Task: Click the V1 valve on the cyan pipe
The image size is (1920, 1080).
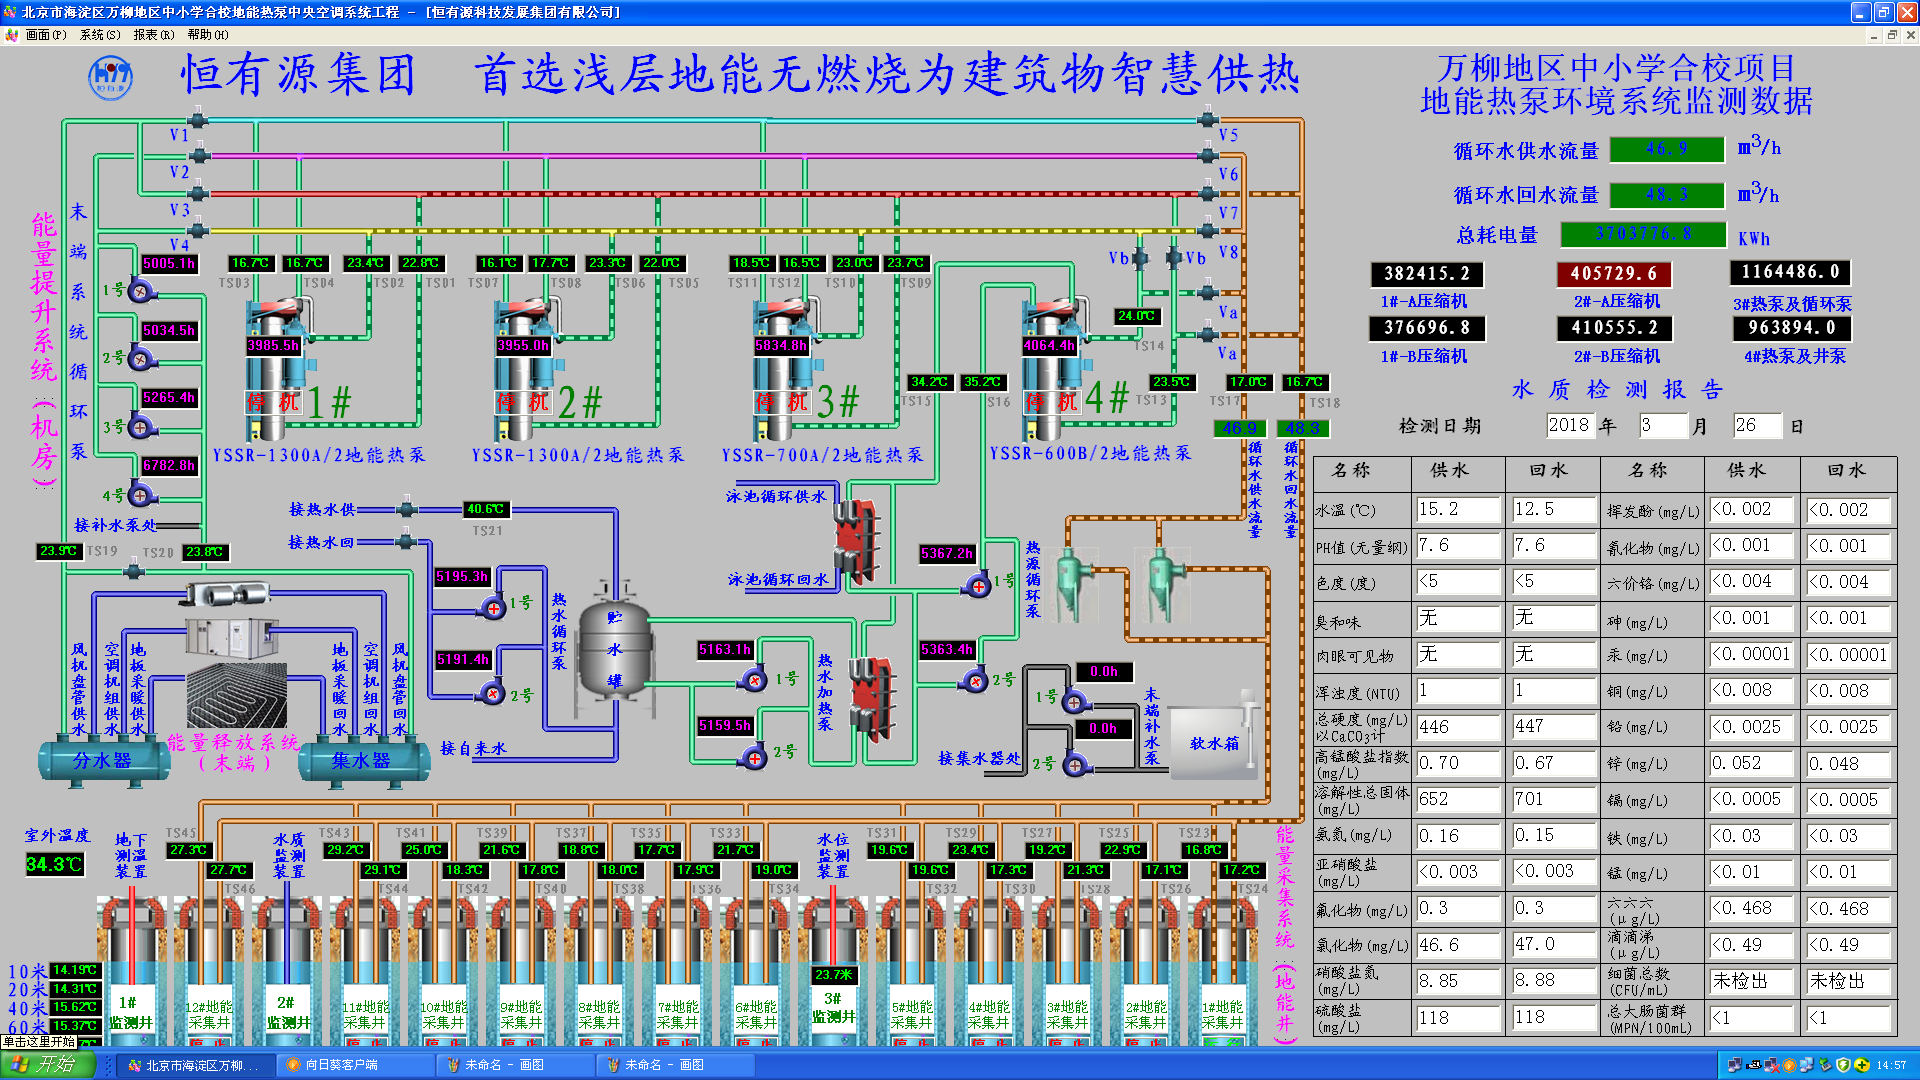Action: coord(198,121)
